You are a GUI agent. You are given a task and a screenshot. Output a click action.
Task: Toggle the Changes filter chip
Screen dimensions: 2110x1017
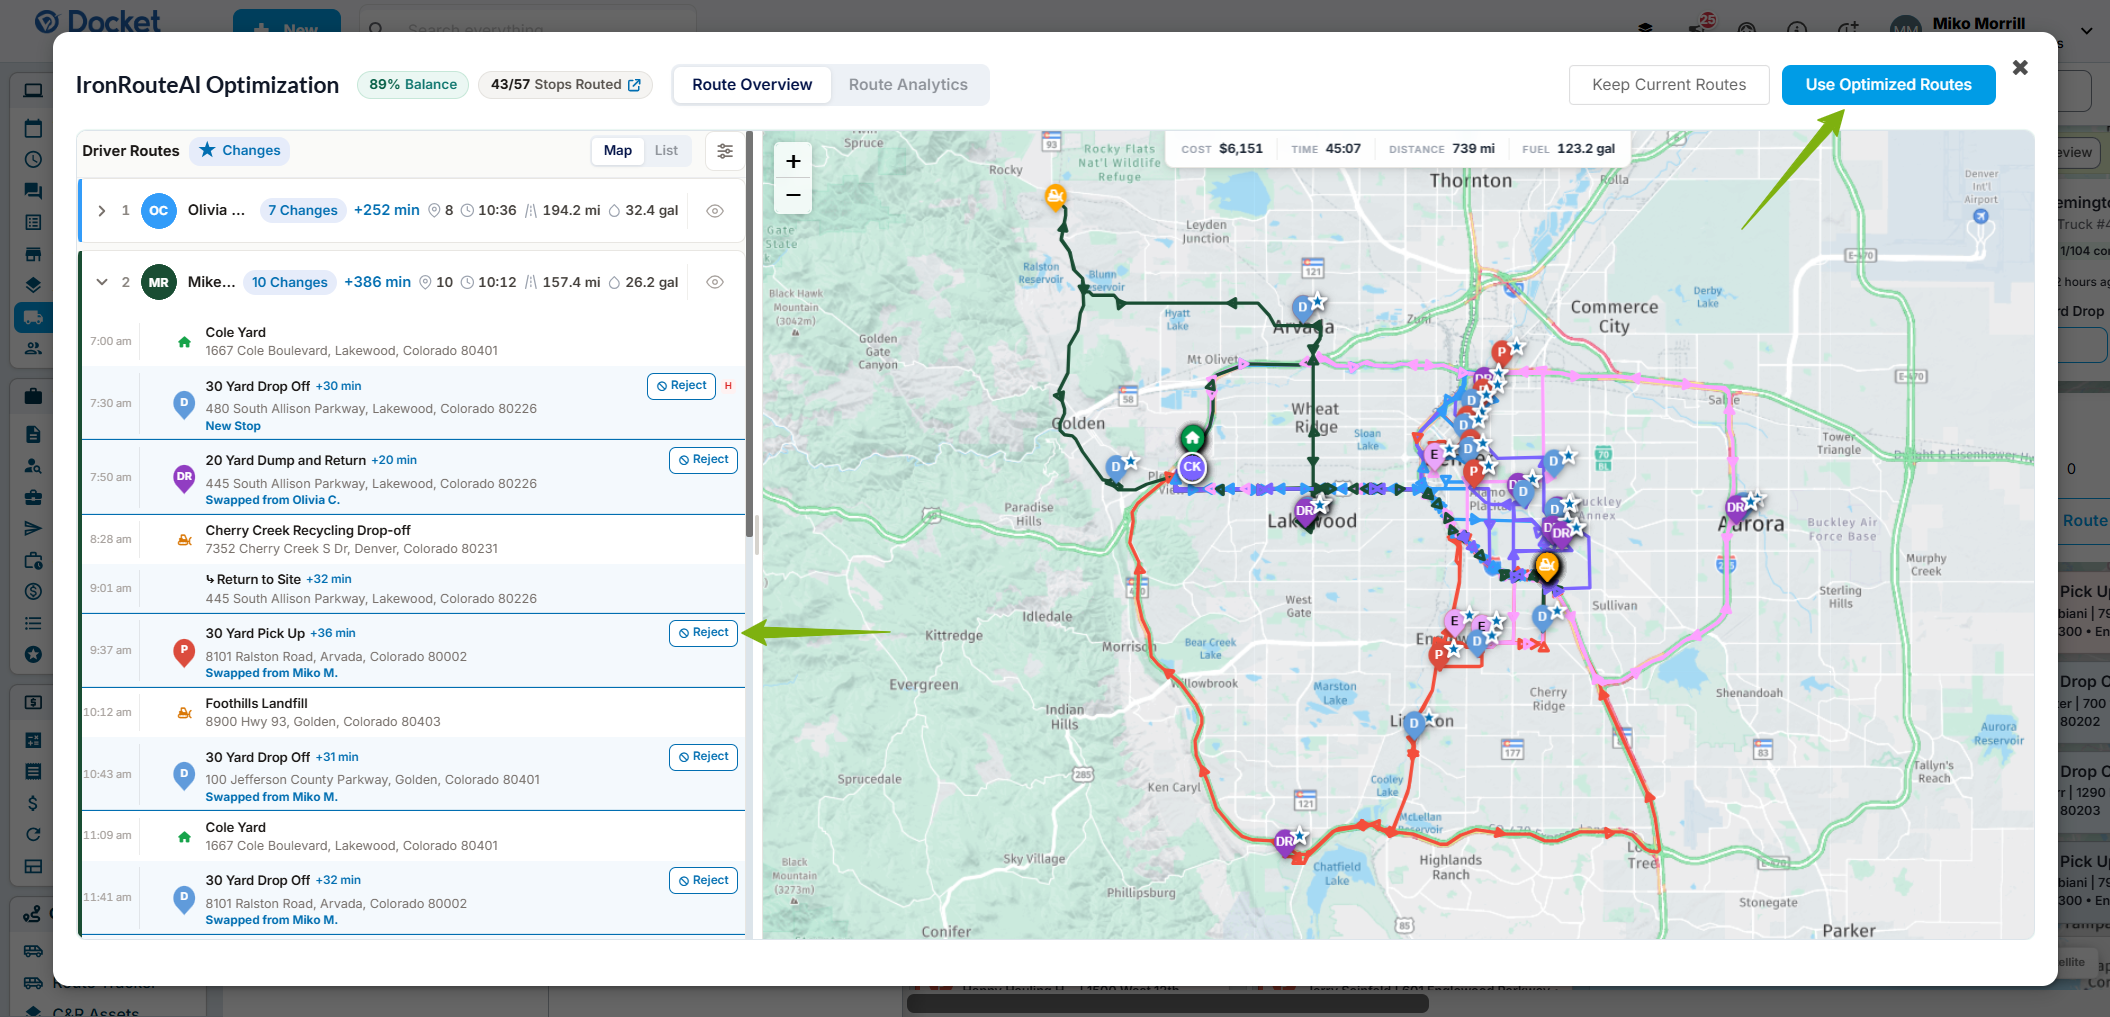[240, 151]
